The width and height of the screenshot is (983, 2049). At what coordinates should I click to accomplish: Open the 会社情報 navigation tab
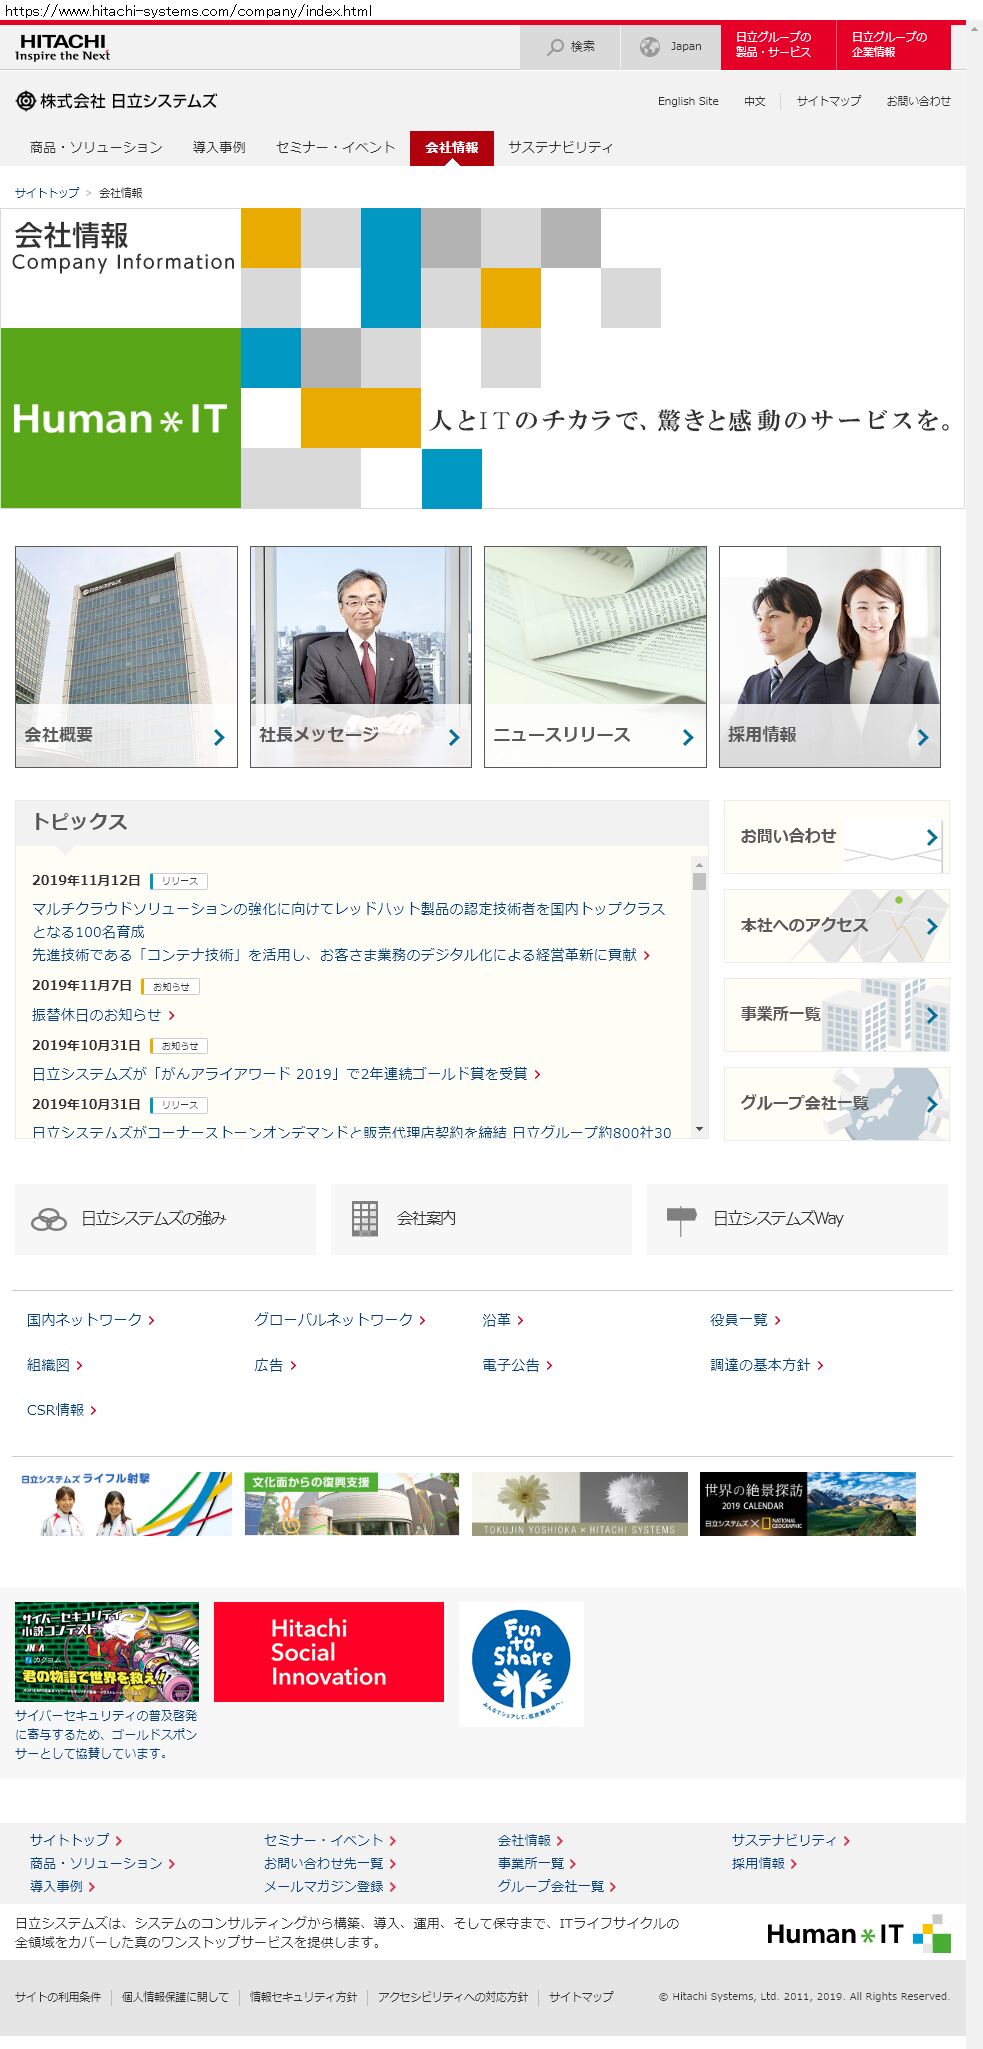[451, 147]
